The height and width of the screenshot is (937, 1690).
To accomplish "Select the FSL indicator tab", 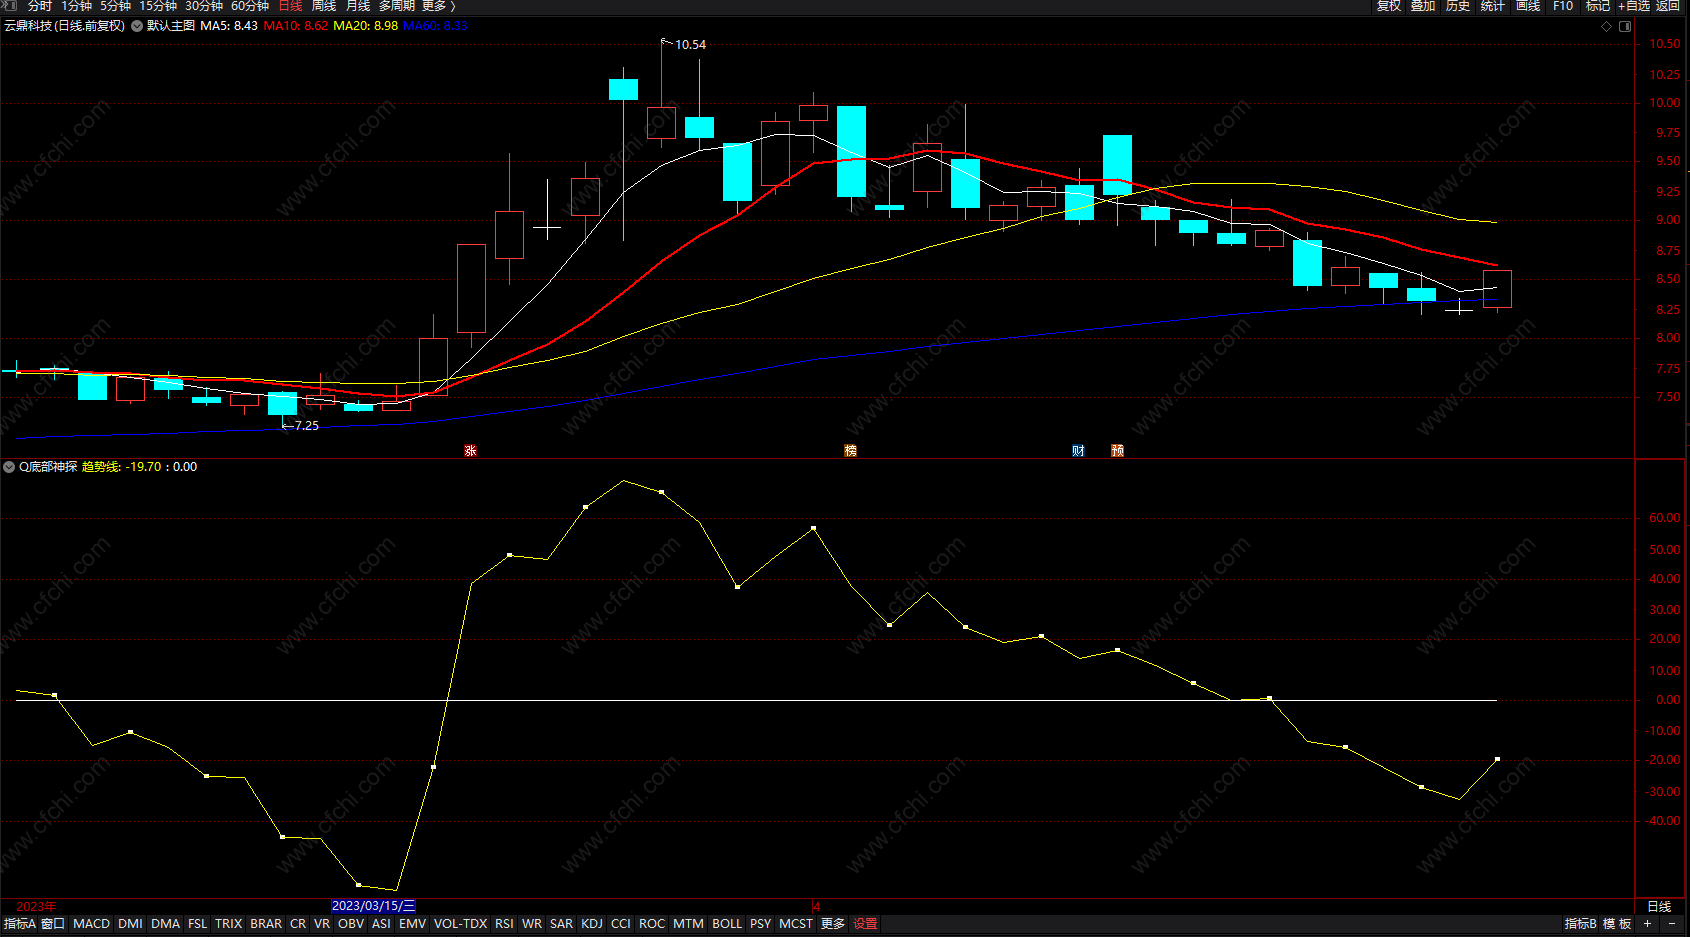I will pyautogui.click(x=197, y=924).
